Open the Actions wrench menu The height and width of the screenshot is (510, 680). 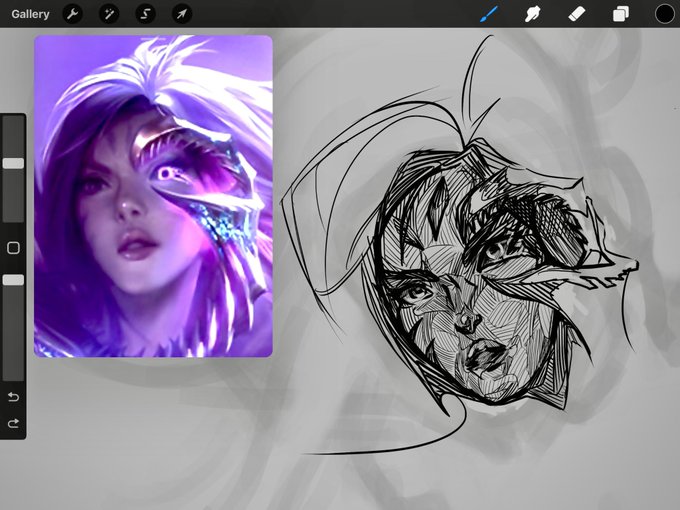(72, 14)
